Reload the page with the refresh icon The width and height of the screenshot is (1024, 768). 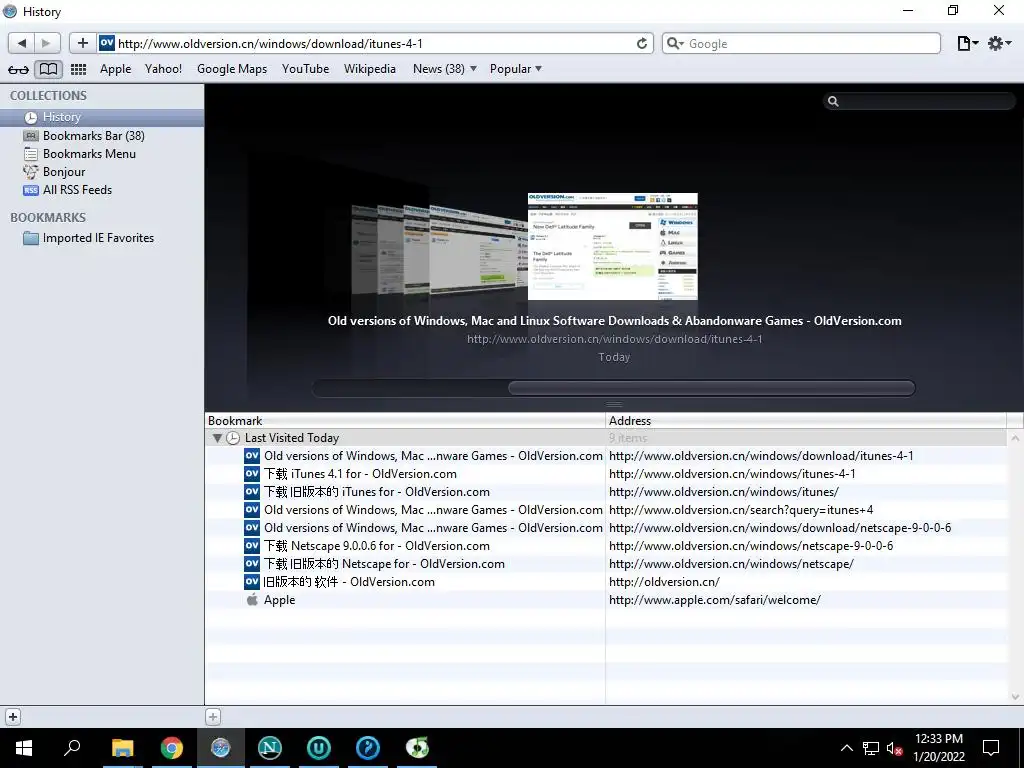641,43
